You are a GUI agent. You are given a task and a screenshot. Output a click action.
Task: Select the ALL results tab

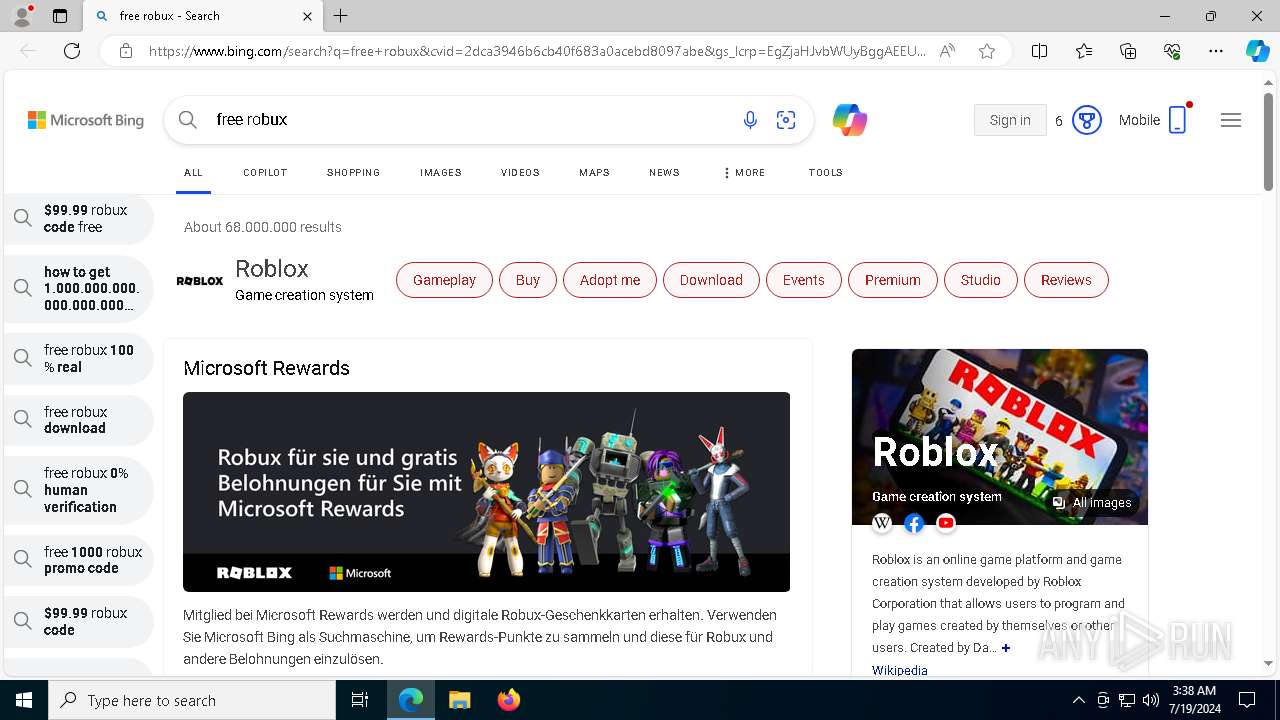pos(193,173)
